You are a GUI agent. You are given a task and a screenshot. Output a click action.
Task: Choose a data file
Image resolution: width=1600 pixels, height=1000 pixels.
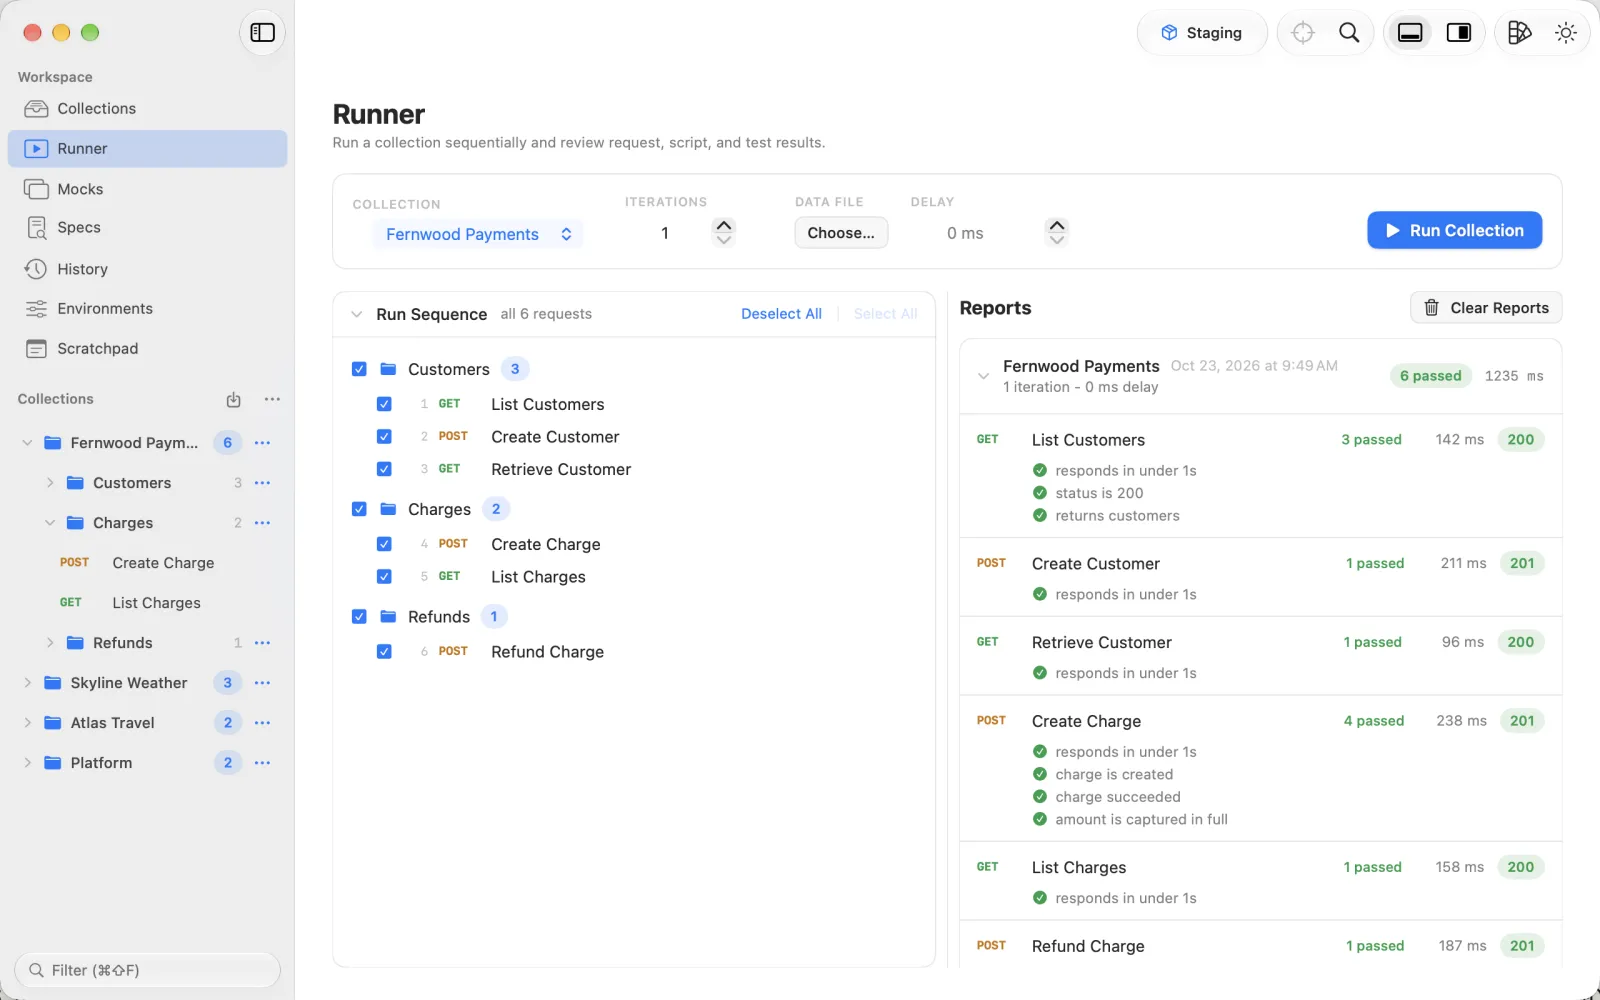point(841,233)
